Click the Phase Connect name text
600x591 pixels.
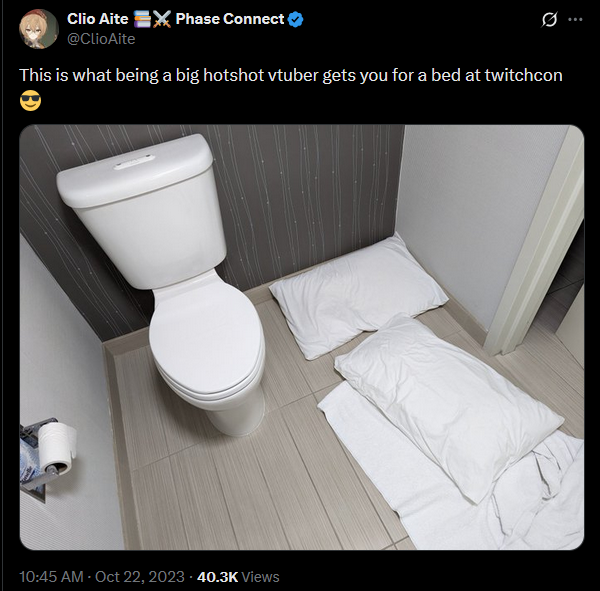[230, 19]
